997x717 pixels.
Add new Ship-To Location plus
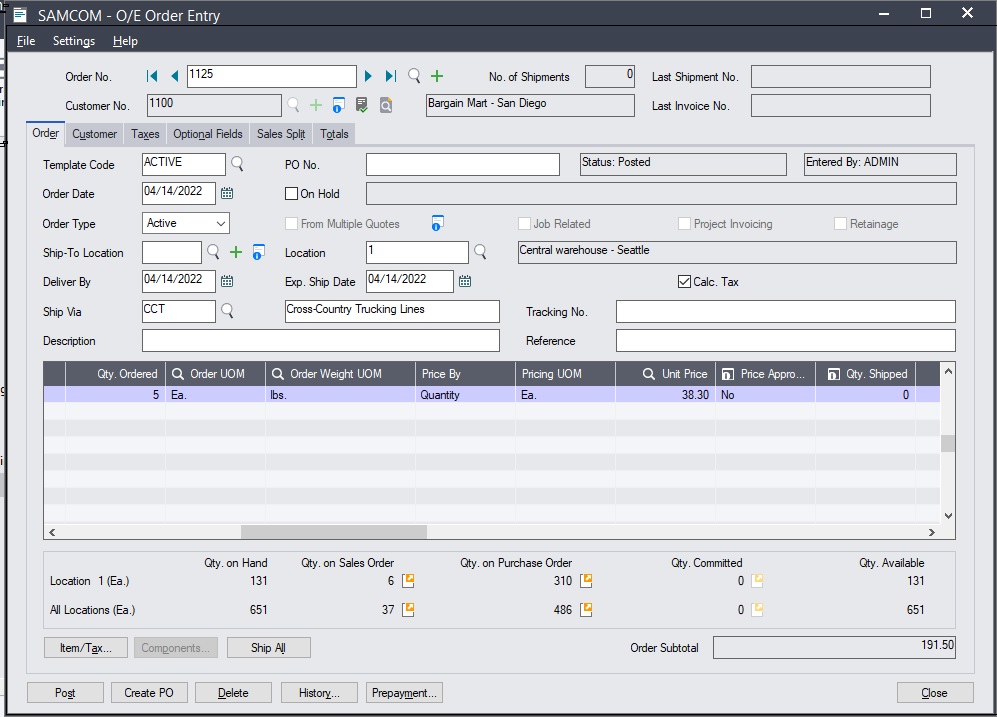click(236, 252)
